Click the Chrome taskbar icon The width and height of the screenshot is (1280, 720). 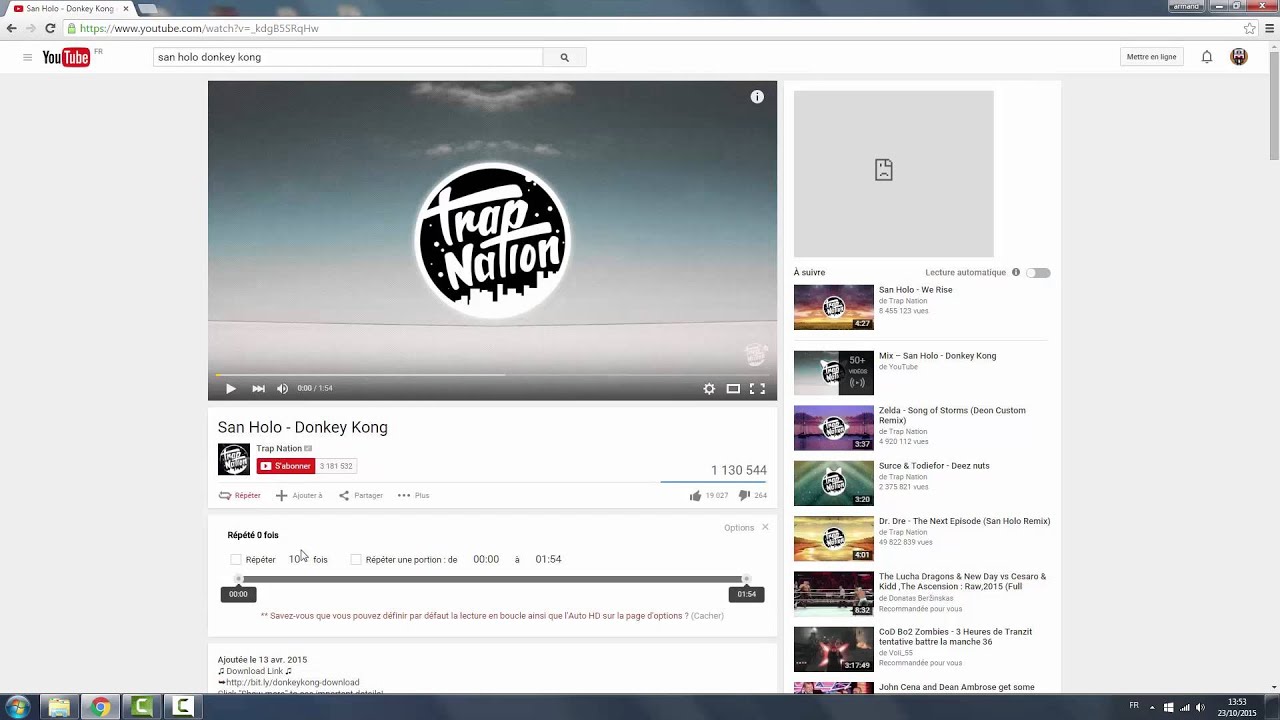[100, 708]
